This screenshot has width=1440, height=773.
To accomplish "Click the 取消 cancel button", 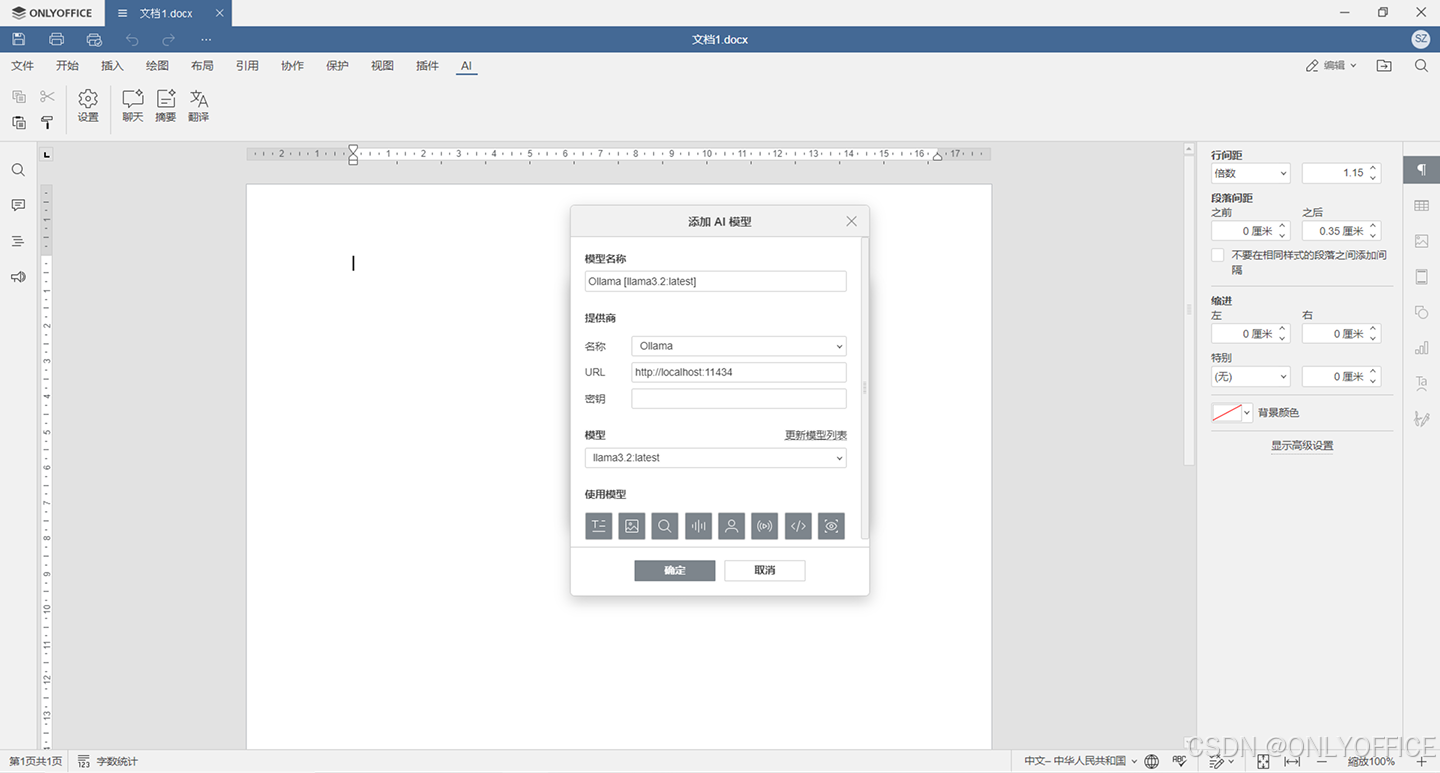I will [765, 570].
